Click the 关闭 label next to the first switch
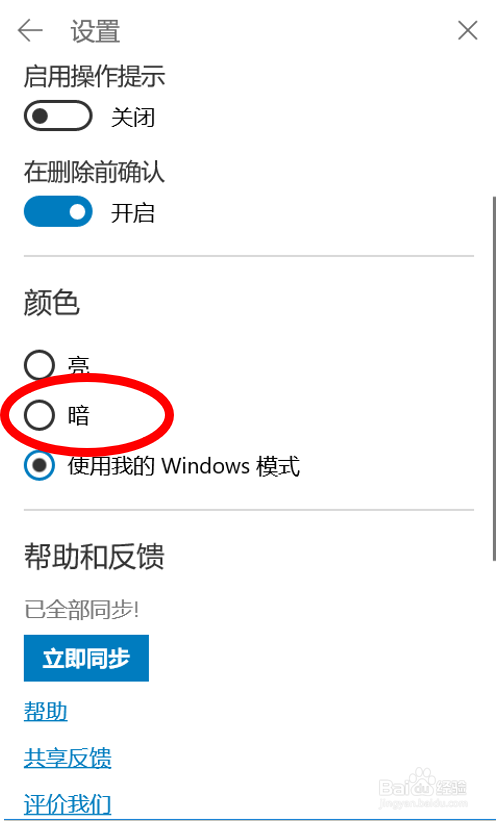The width and height of the screenshot is (496, 821). (x=133, y=117)
